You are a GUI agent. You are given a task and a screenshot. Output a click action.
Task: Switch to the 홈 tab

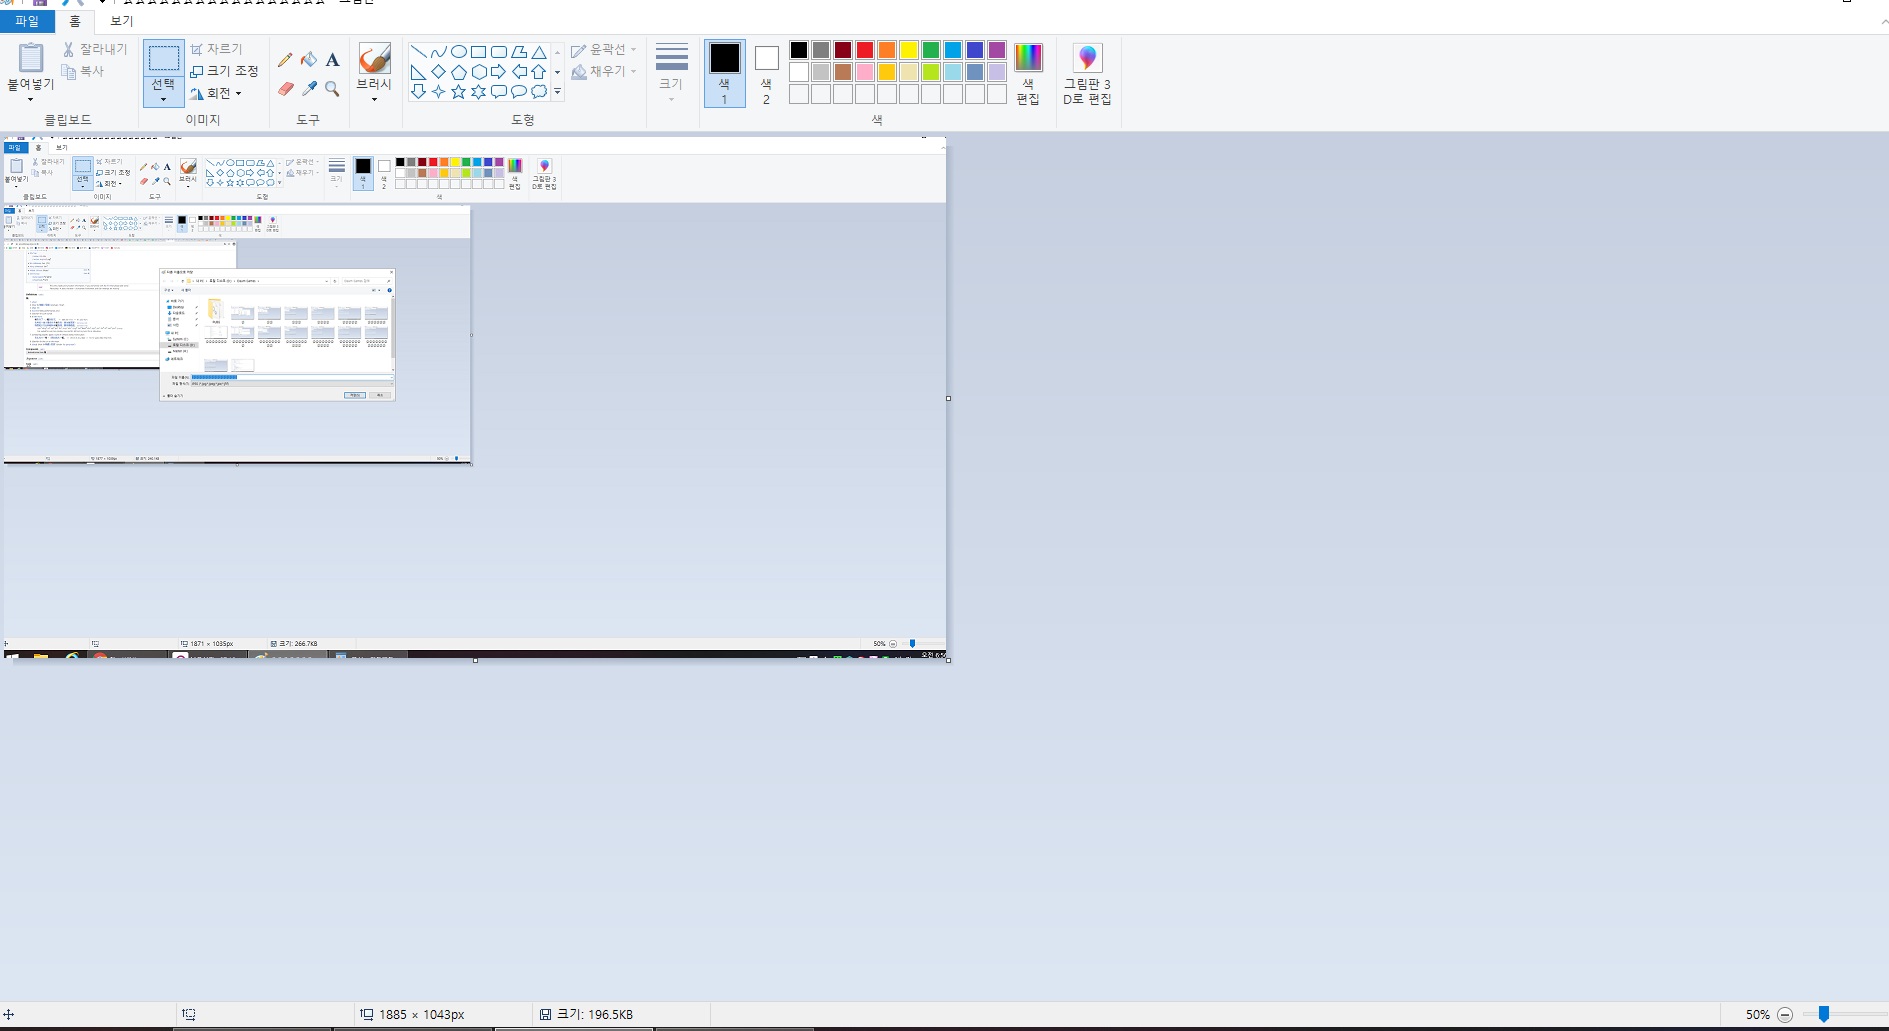click(75, 21)
